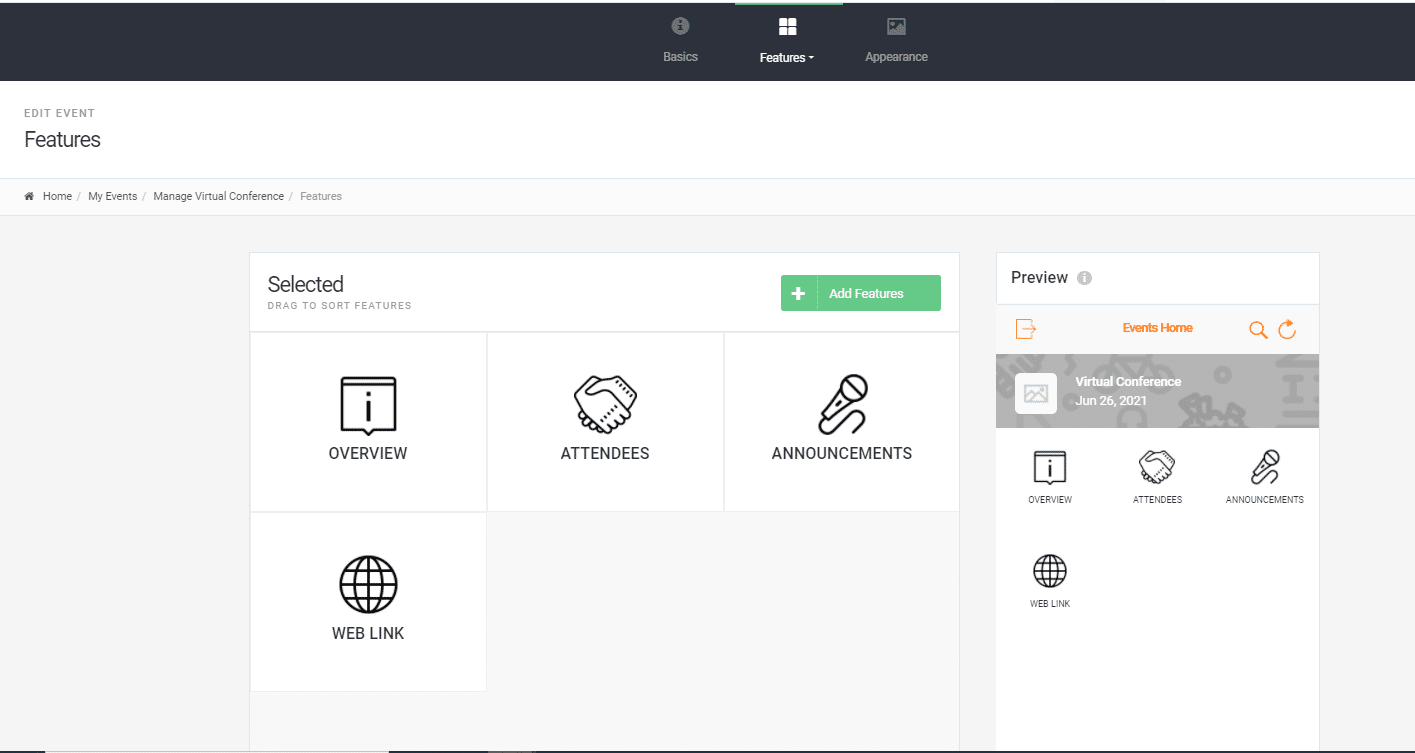This screenshot has width=1415, height=753.
Task: Open the Appearance tab
Action: click(x=896, y=40)
